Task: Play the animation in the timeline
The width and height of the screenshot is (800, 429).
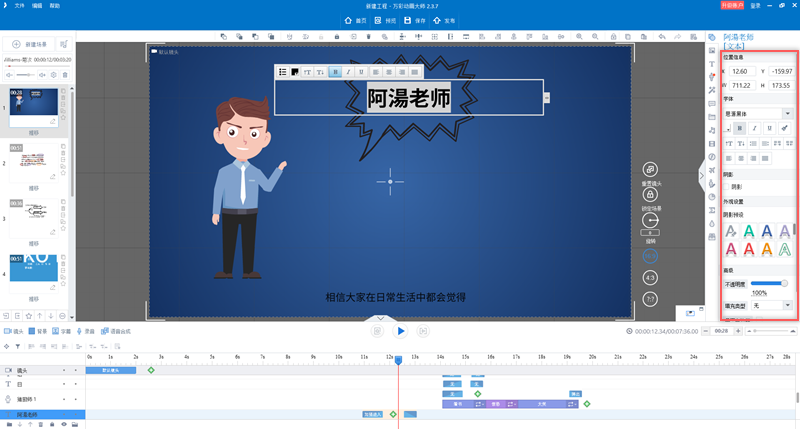Action: 401,331
